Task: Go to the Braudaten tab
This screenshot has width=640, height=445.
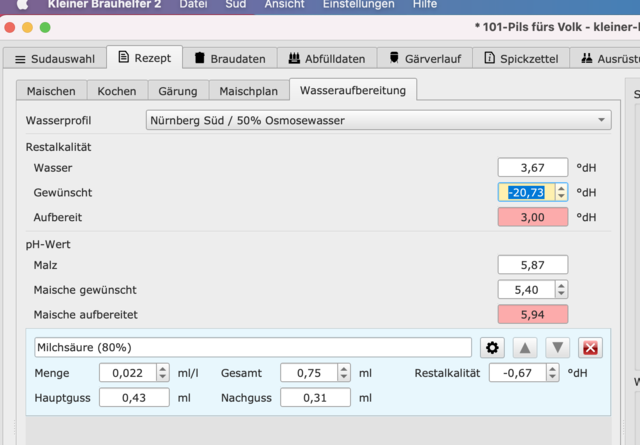Action: (230, 59)
